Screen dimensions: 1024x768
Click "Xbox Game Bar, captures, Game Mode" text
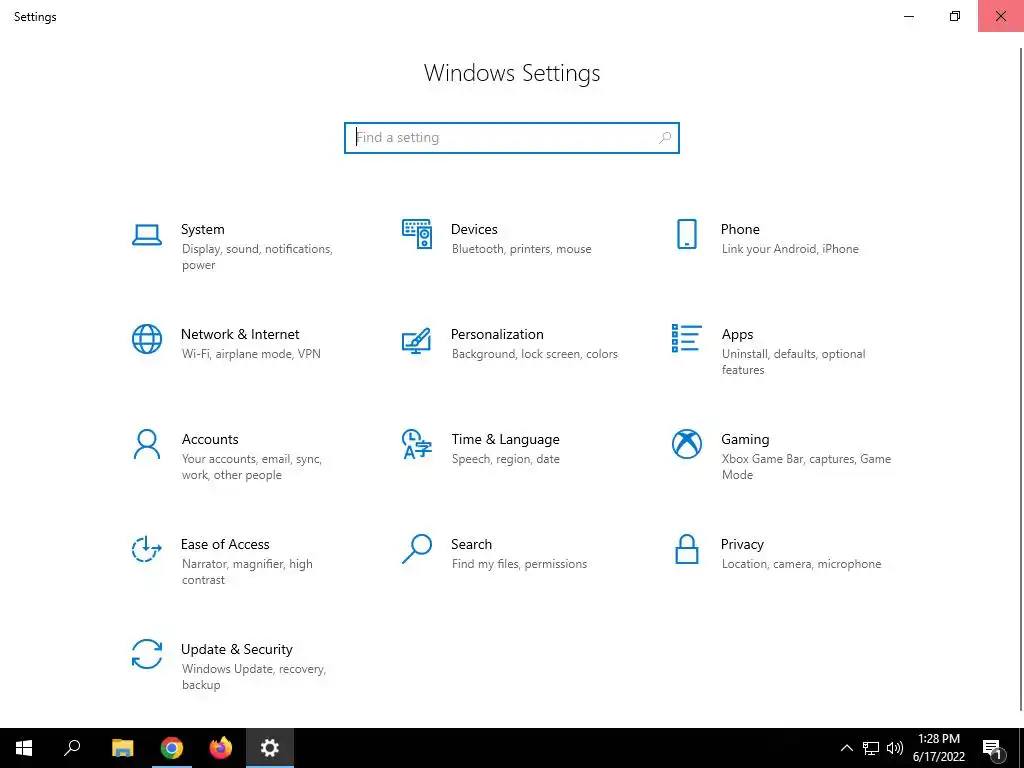806,467
